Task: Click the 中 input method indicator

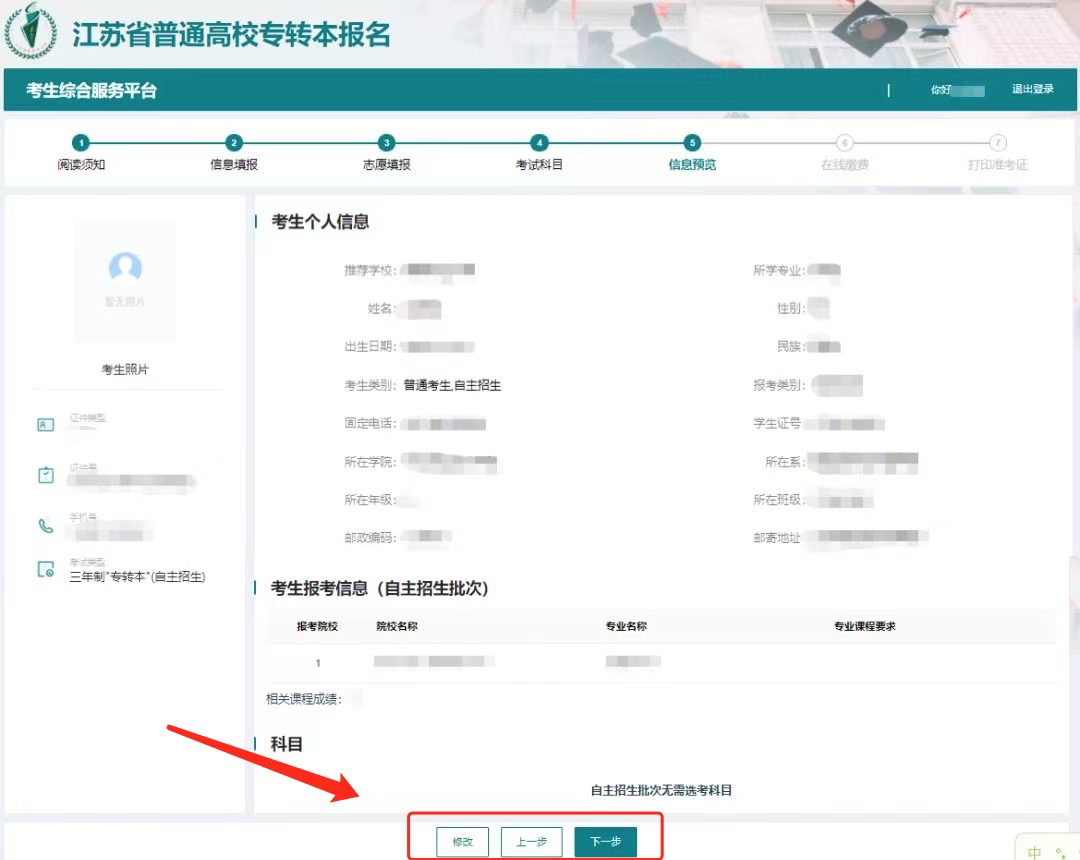Action: 1034,852
